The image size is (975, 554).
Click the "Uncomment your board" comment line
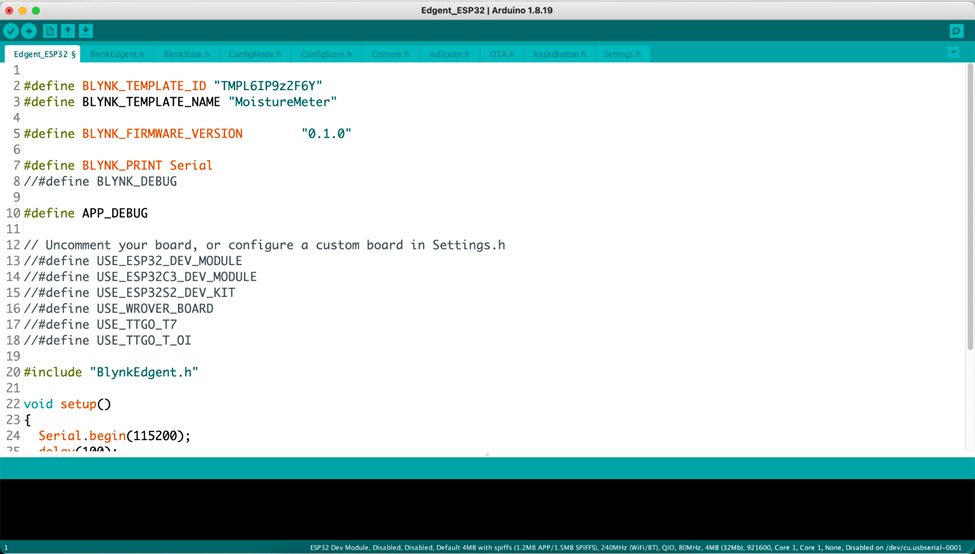[x=264, y=245]
